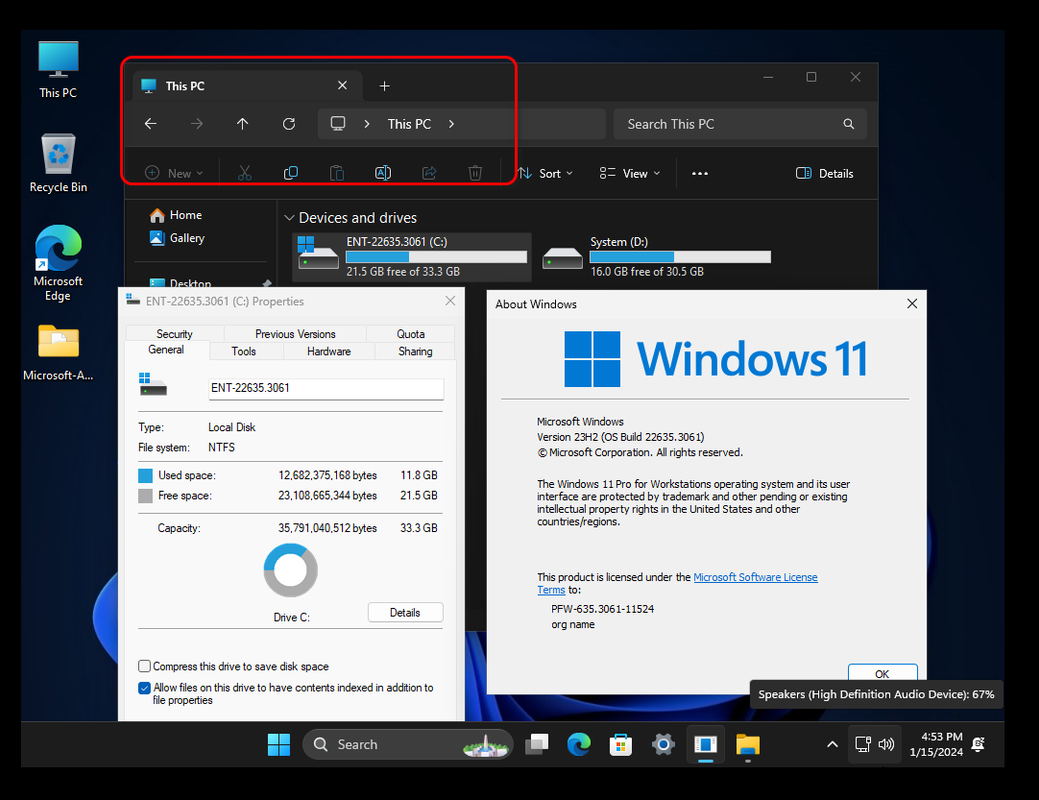
Task: Click the Drive C usage donut chart
Action: coord(291,570)
